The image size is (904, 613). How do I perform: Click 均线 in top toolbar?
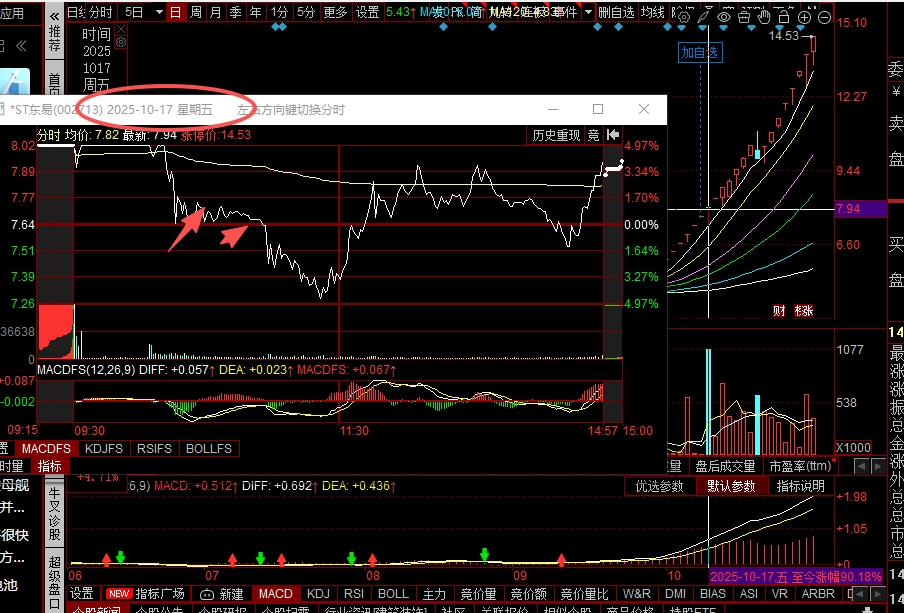[x=653, y=12]
